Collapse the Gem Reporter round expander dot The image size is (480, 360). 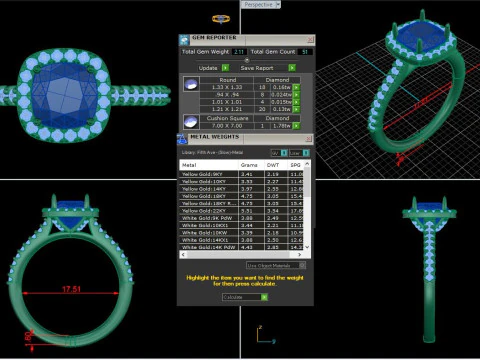pyautogui.click(x=247, y=60)
